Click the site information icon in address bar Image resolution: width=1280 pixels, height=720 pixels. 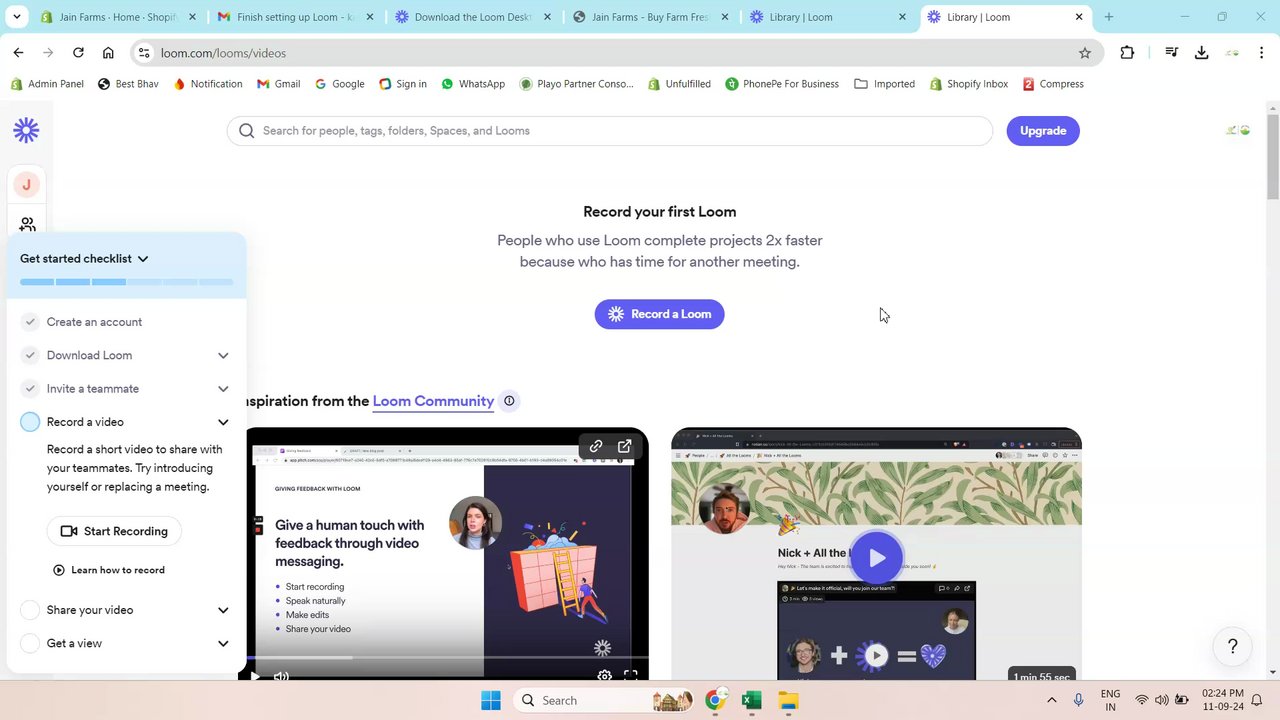(x=144, y=53)
